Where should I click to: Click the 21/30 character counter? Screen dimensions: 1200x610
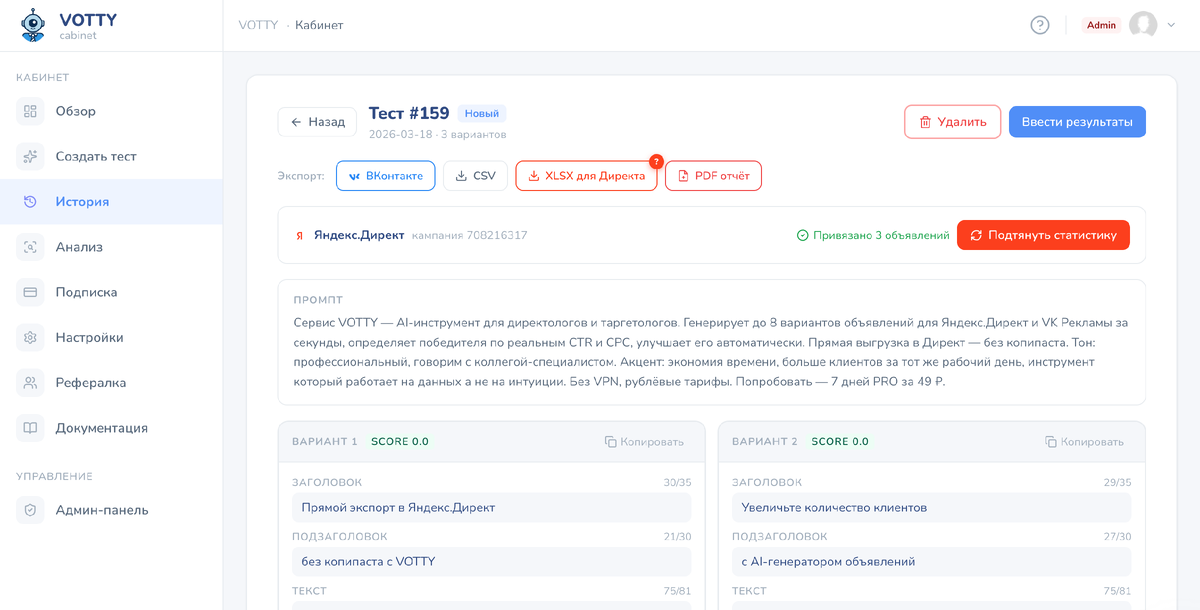coord(677,537)
